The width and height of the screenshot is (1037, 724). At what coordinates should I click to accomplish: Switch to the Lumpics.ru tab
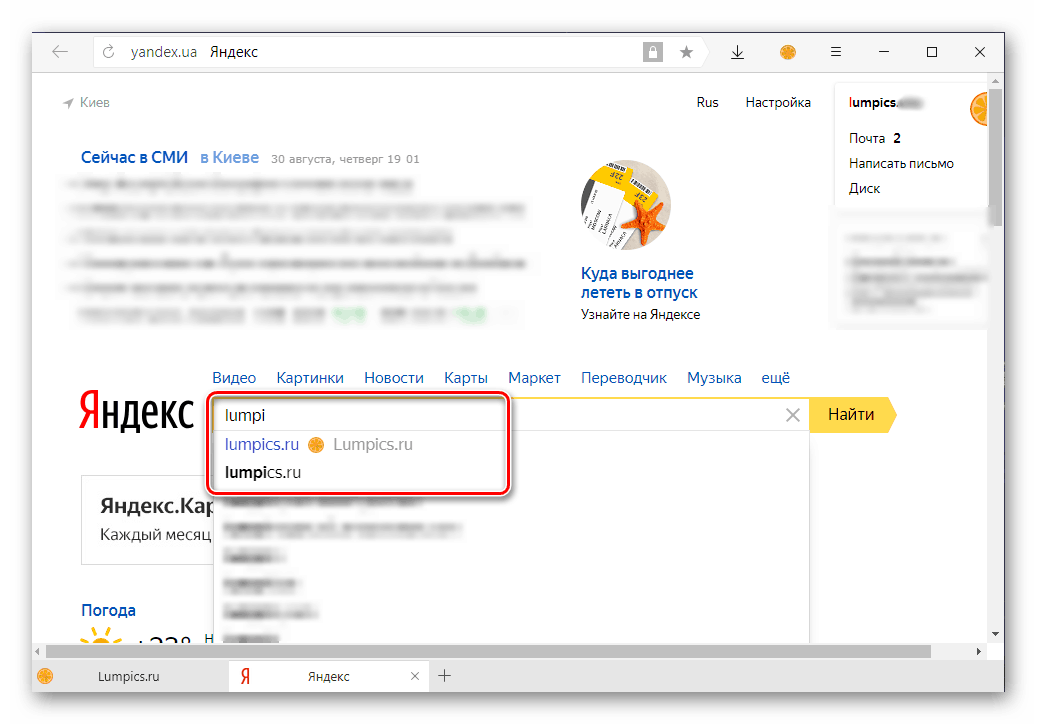128,676
